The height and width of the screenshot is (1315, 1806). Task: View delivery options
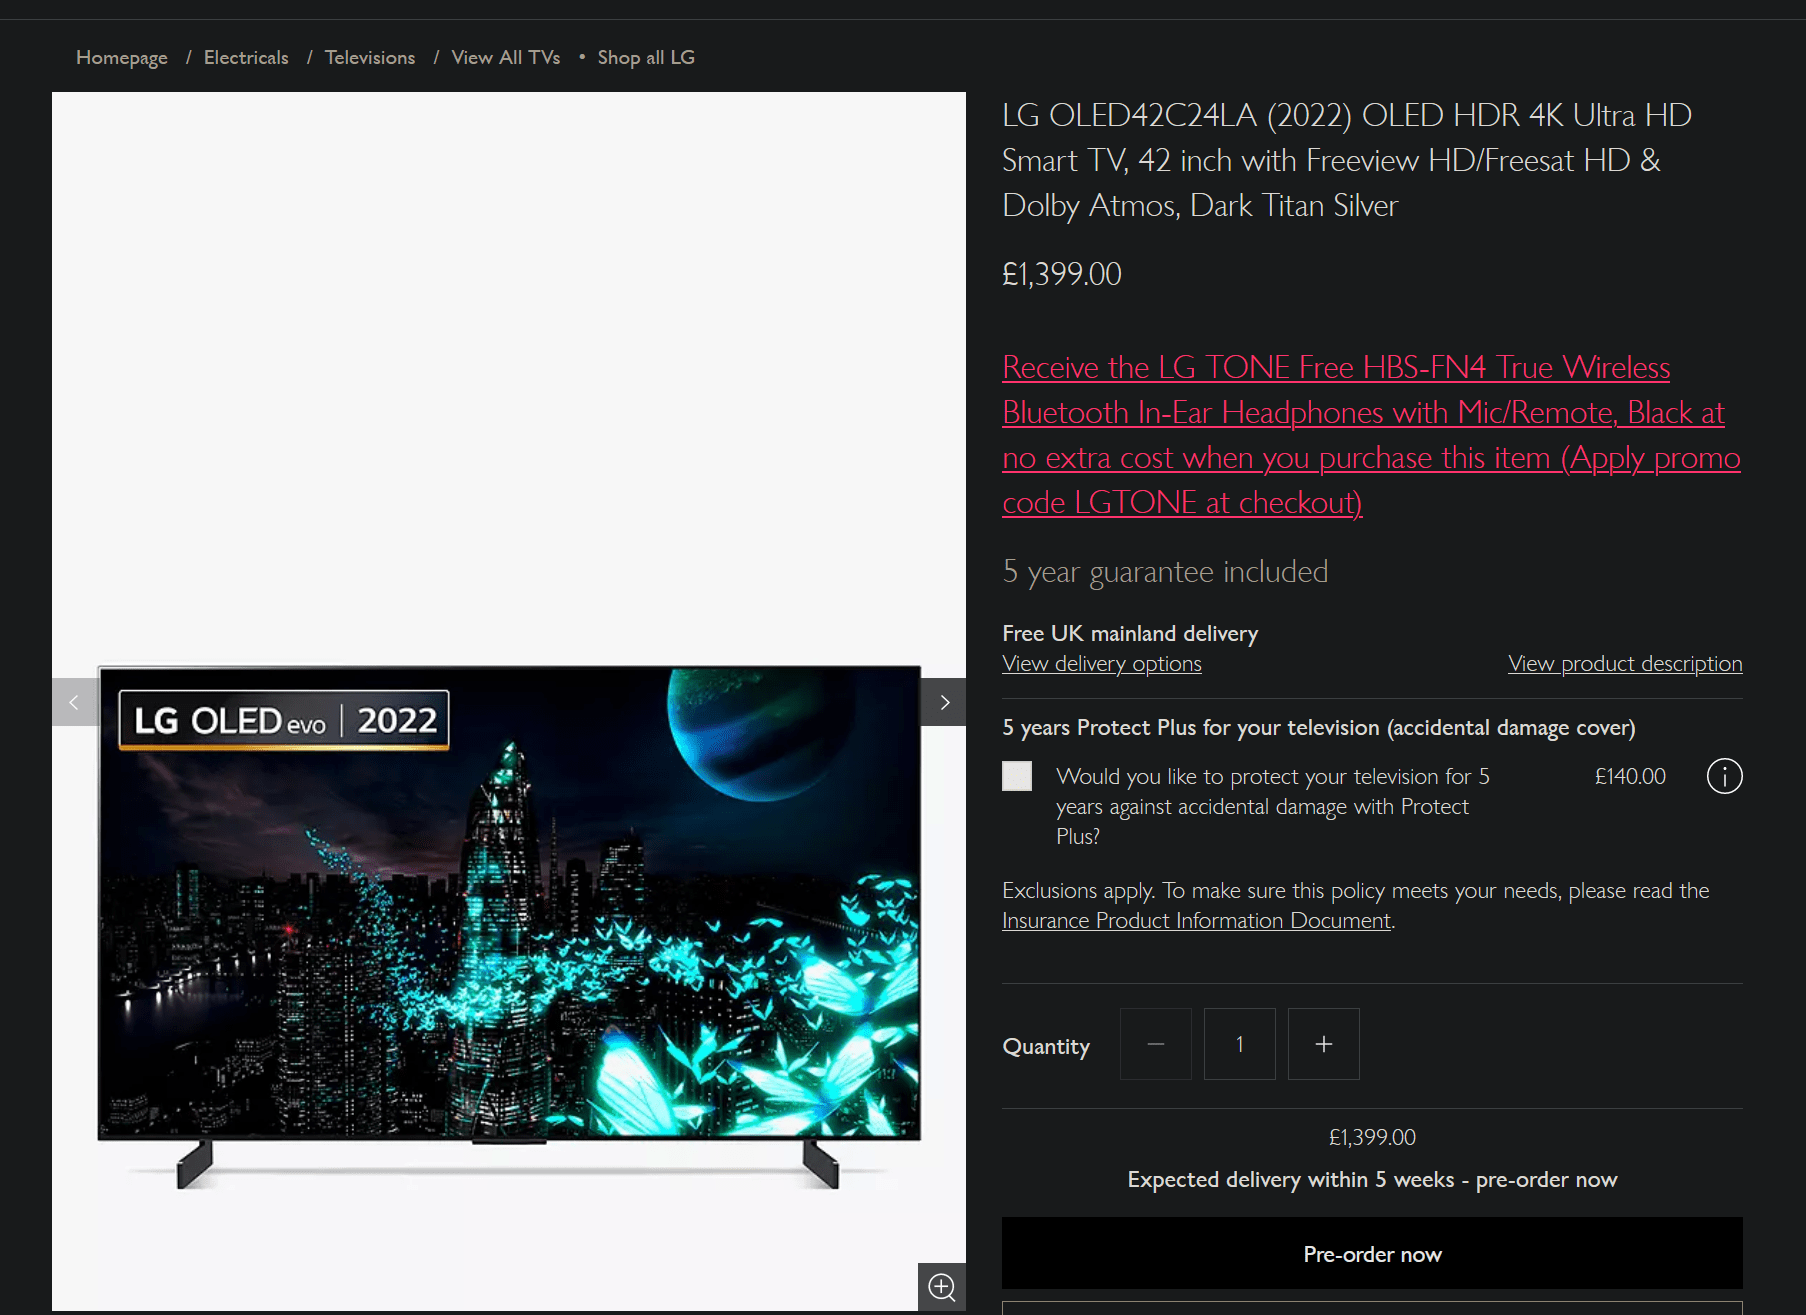[1102, 664]
